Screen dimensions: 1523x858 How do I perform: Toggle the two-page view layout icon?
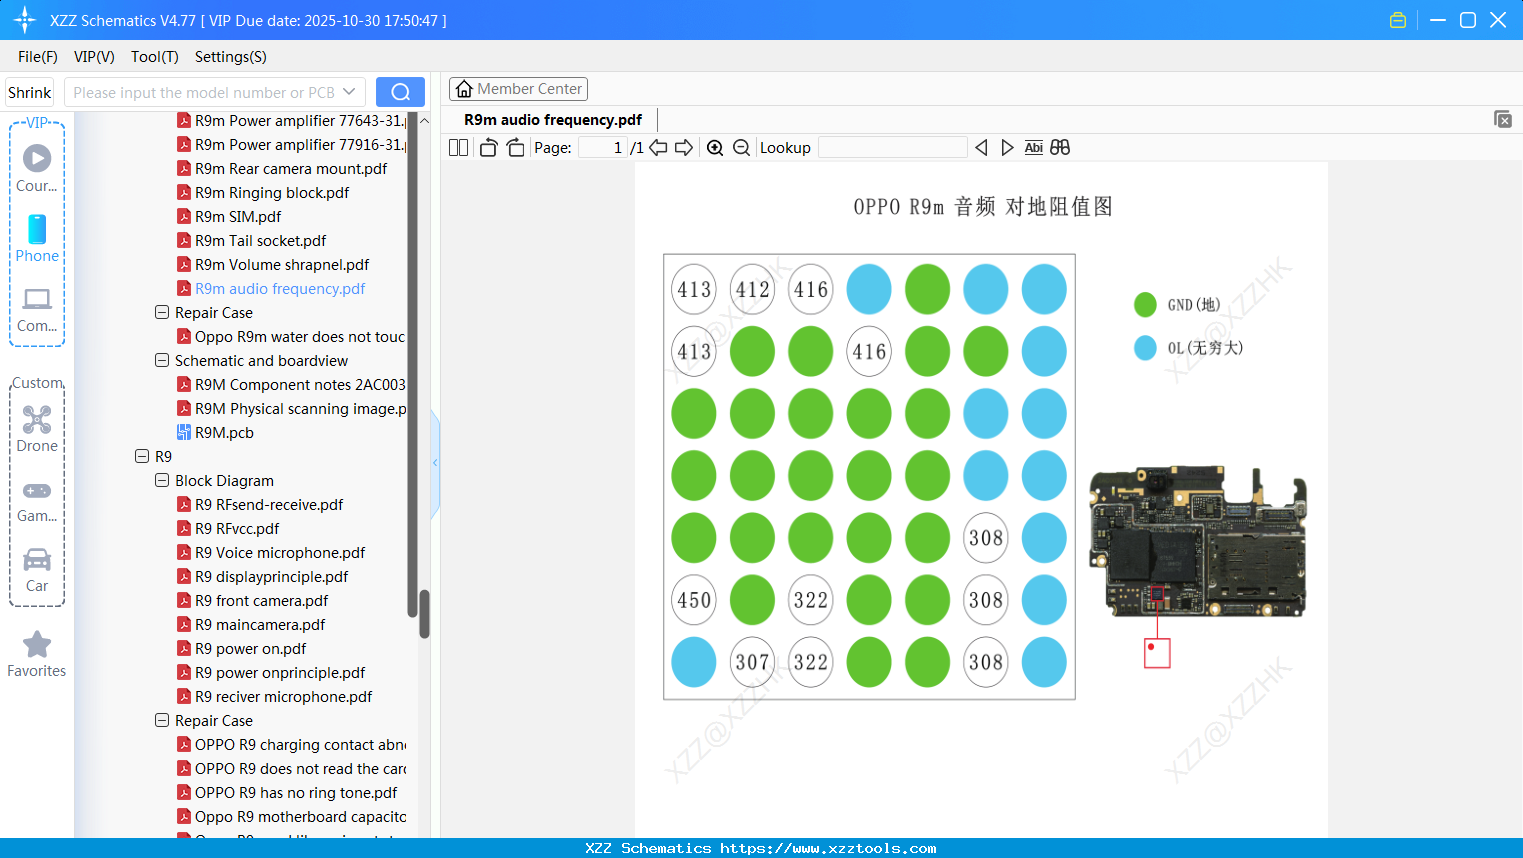pos(458,148)
